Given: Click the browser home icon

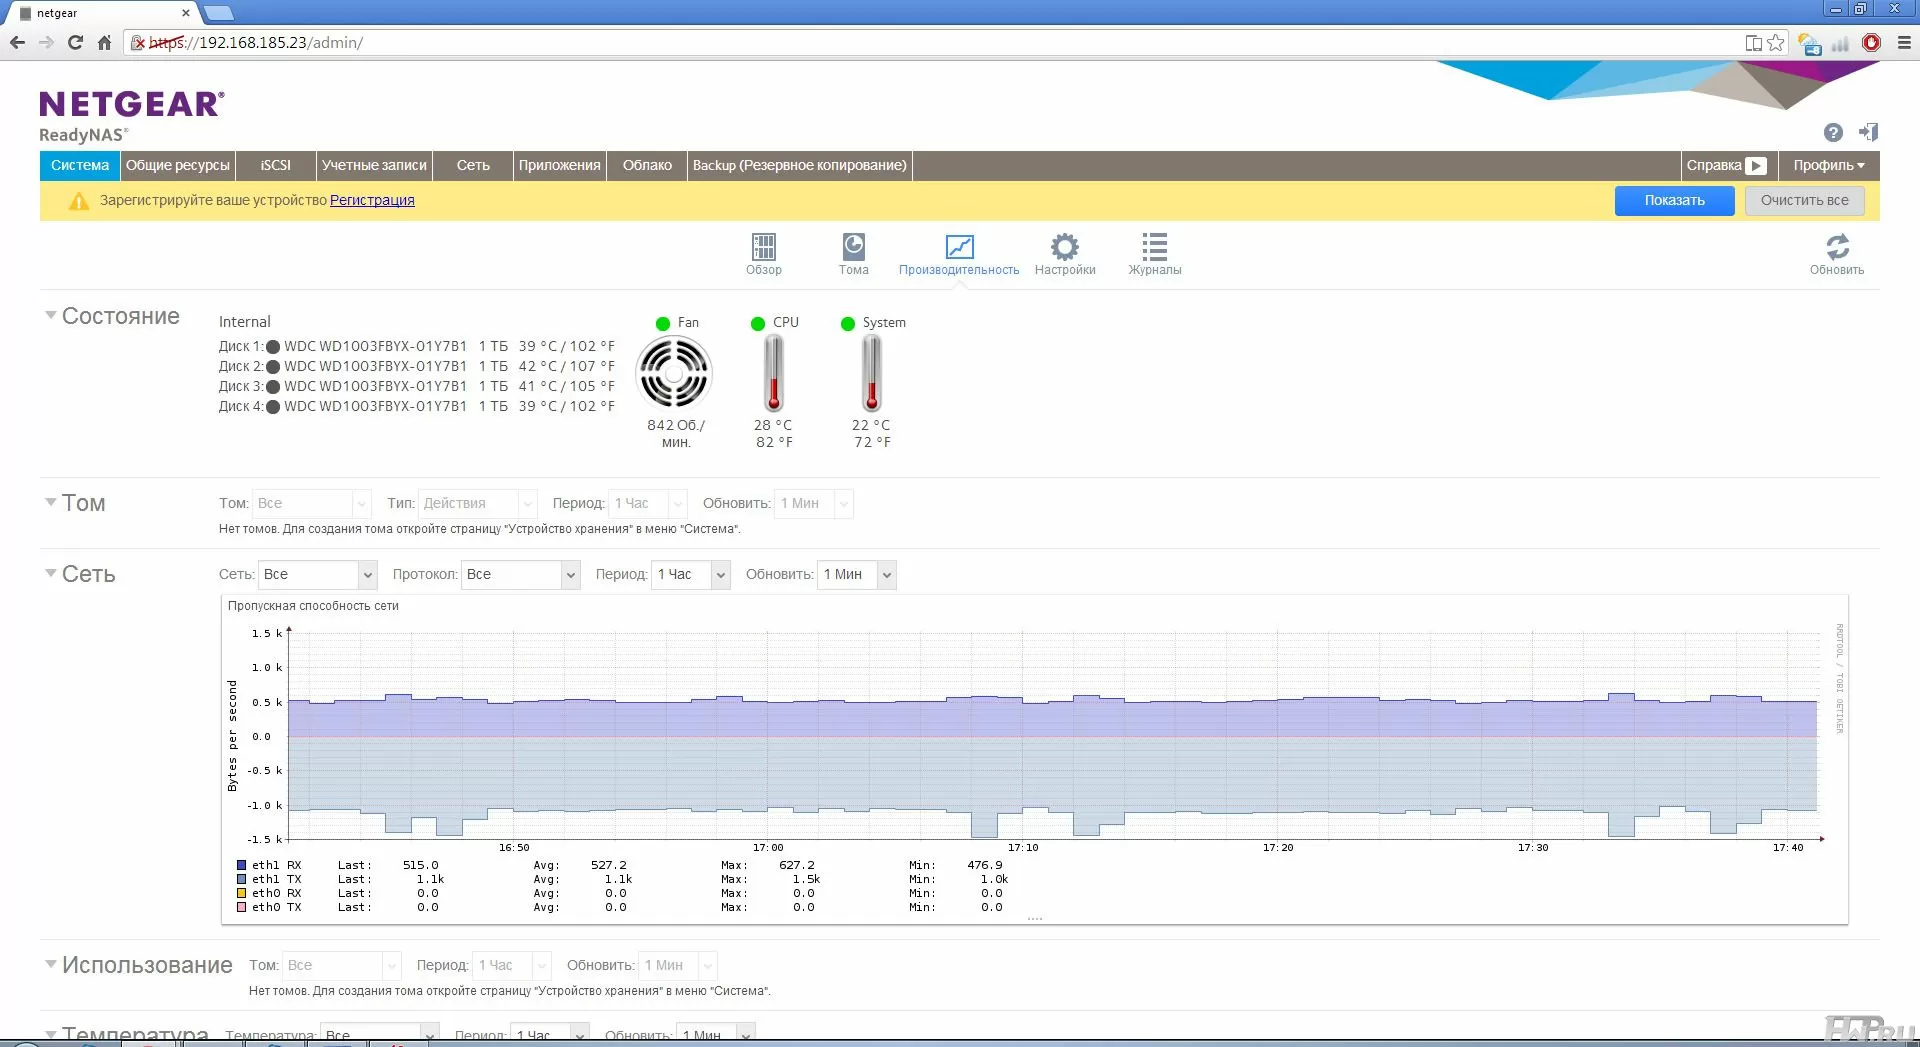Looking at the screenshot, I should 104,43.
